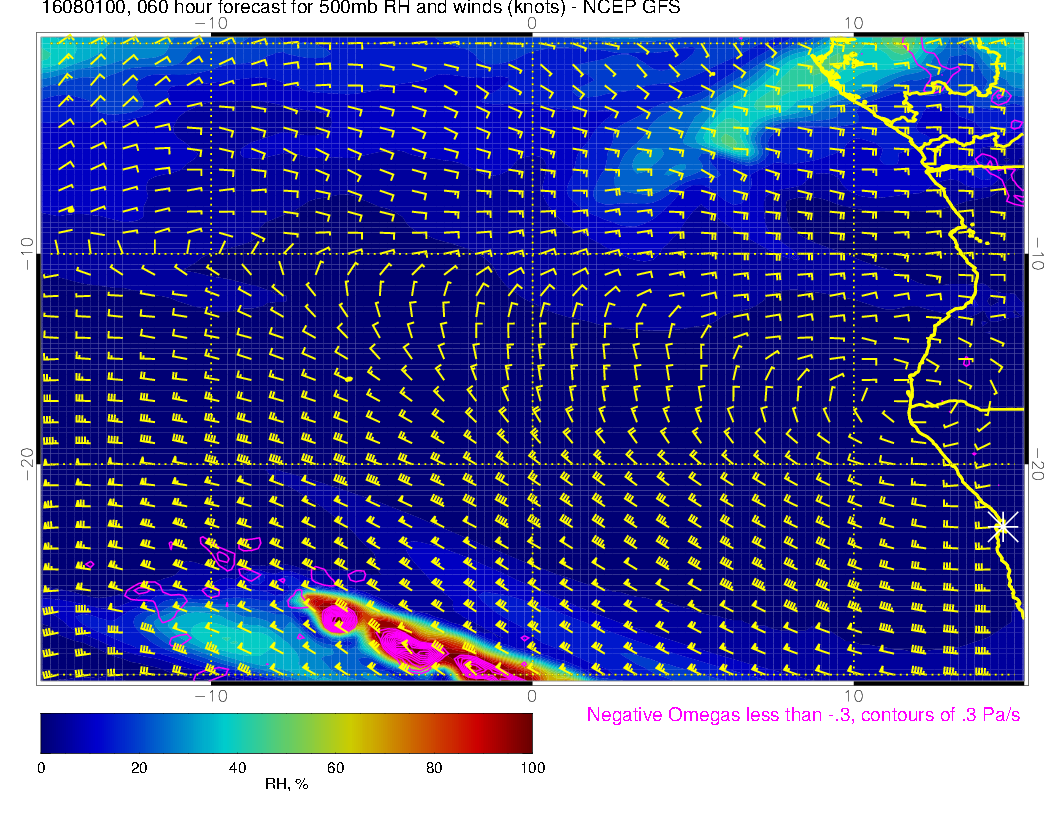
Task: Click the "-10" longitude label on top axis
Action: [211, 23]
